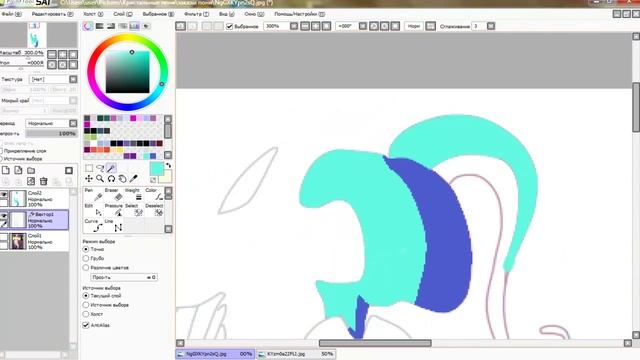The width and height of the screenshot is (640, 360).
Task: Toggle the AntiAlias checkbox
Action: click(x=86, y=325)
